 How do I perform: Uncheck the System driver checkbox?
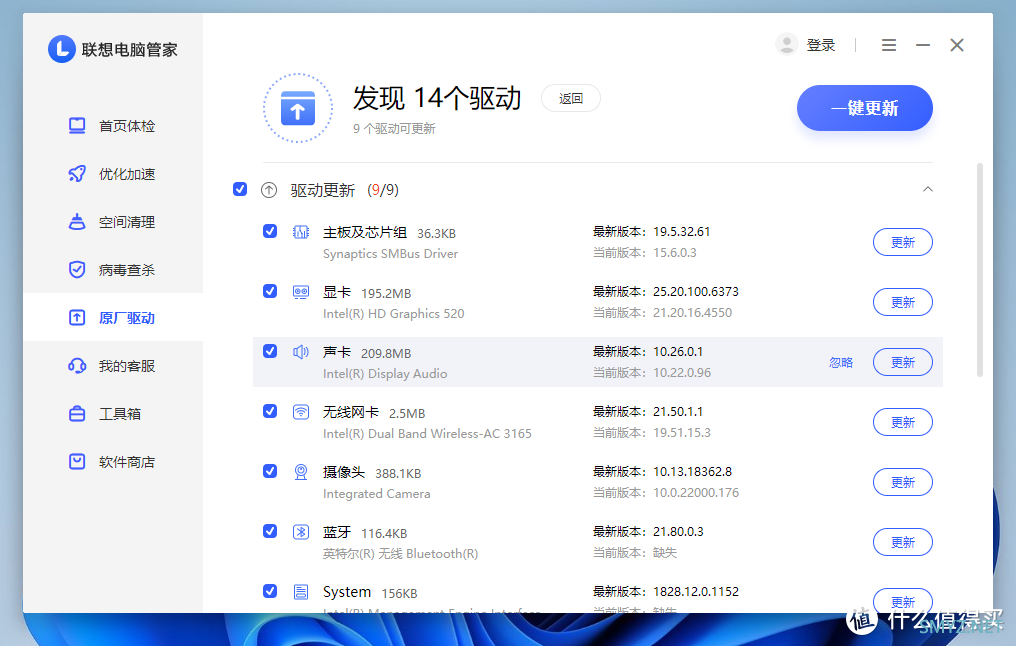(270, 591)
